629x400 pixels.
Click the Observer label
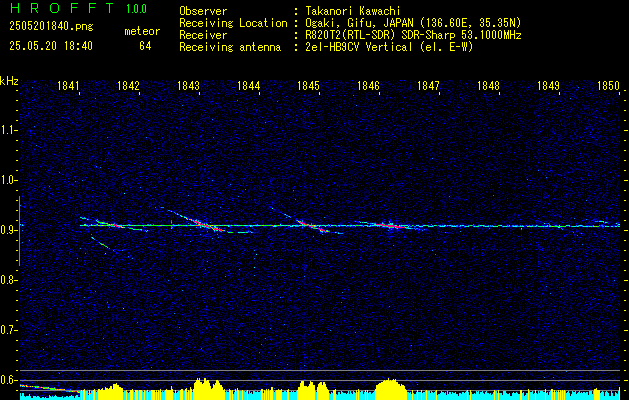pyautogui.click(x=203, y=11)
